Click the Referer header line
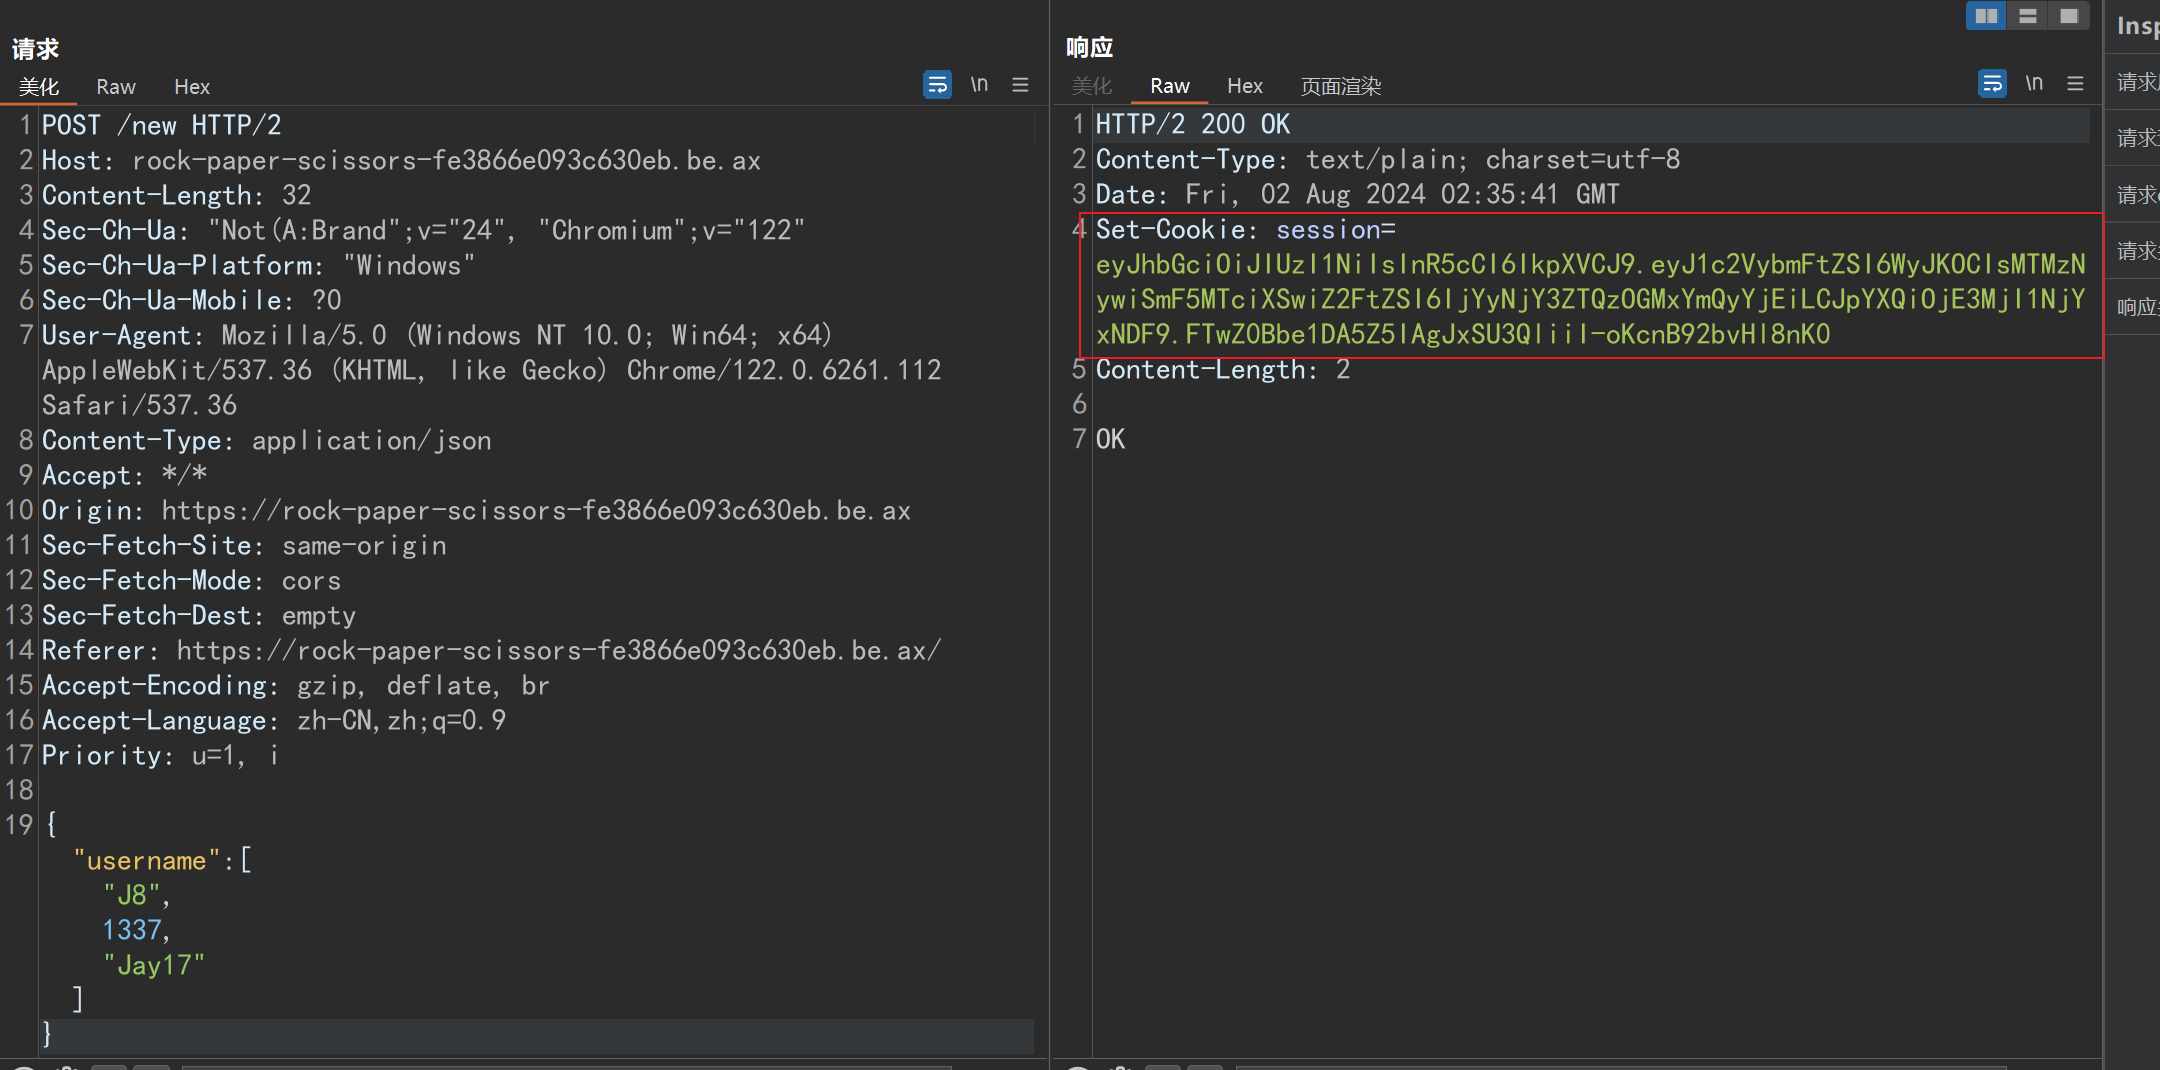2160x1070 pixels. click(491, 650)
